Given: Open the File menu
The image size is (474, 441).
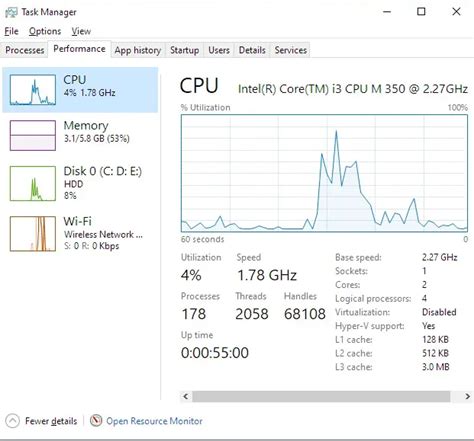Looking at the screenshot, I should 11,31.
